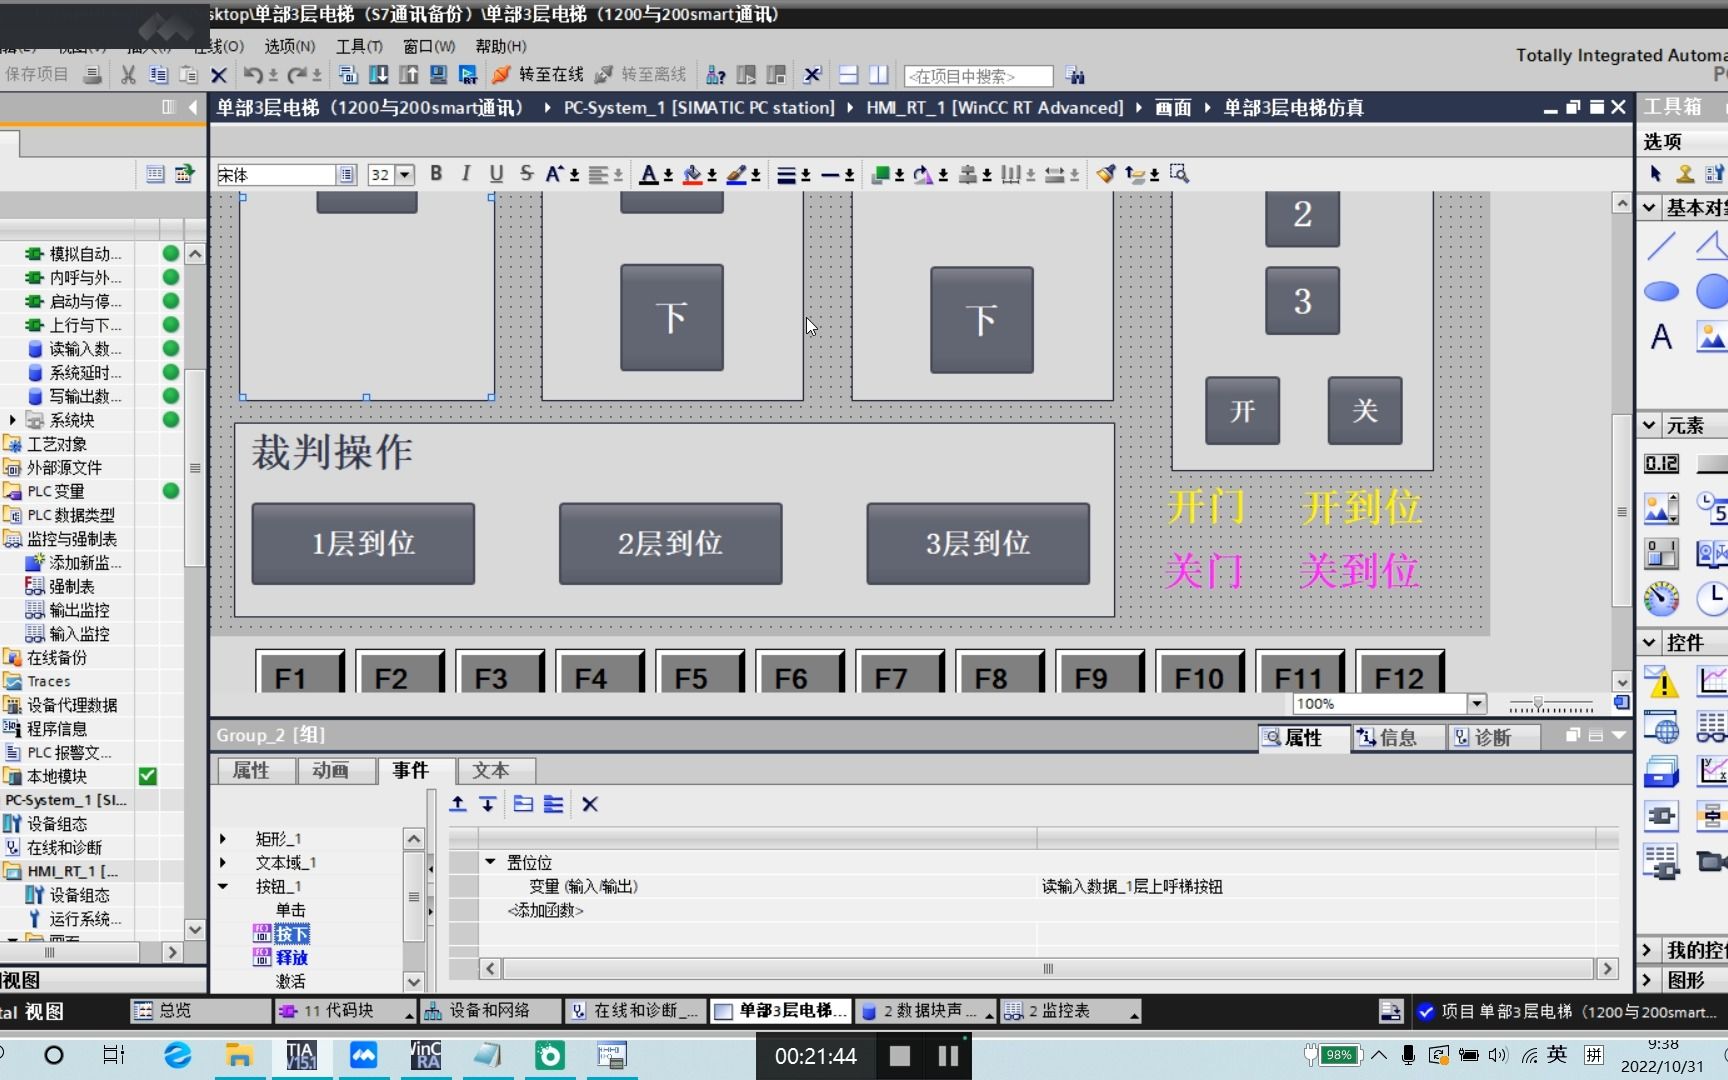
Task: Apply bold text formatting
Action: pos(436,174)
